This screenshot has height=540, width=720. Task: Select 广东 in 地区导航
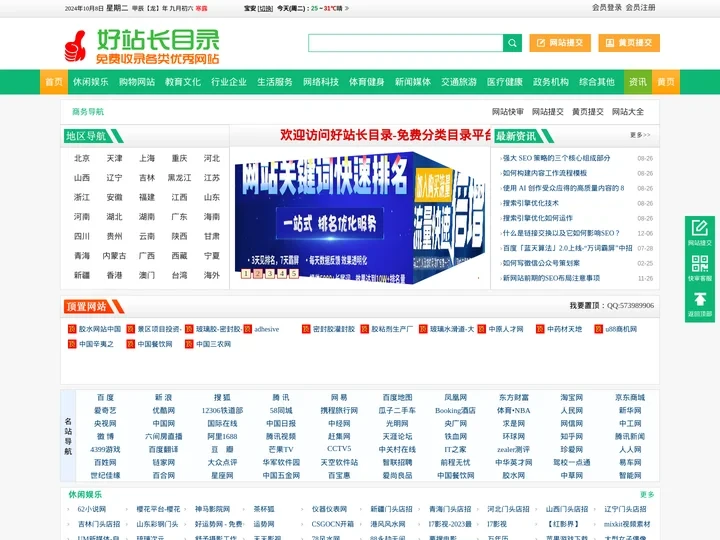179,217
